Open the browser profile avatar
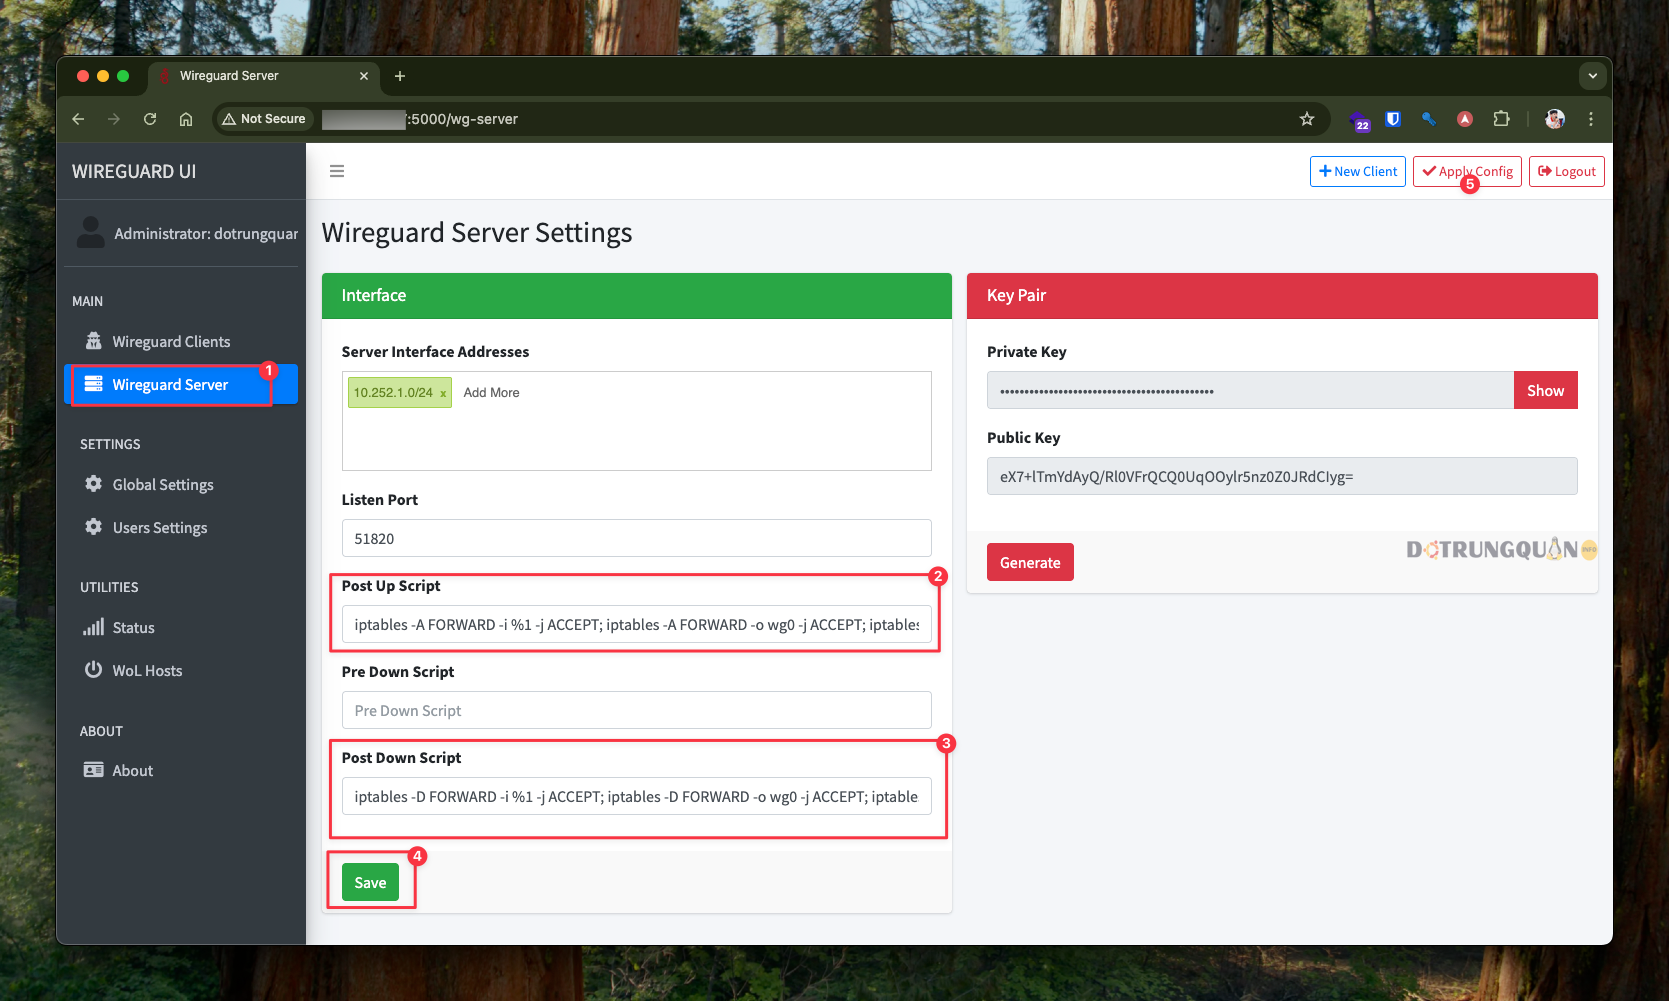The height and width of the screenshot is (1001, 1669). 1555,119
